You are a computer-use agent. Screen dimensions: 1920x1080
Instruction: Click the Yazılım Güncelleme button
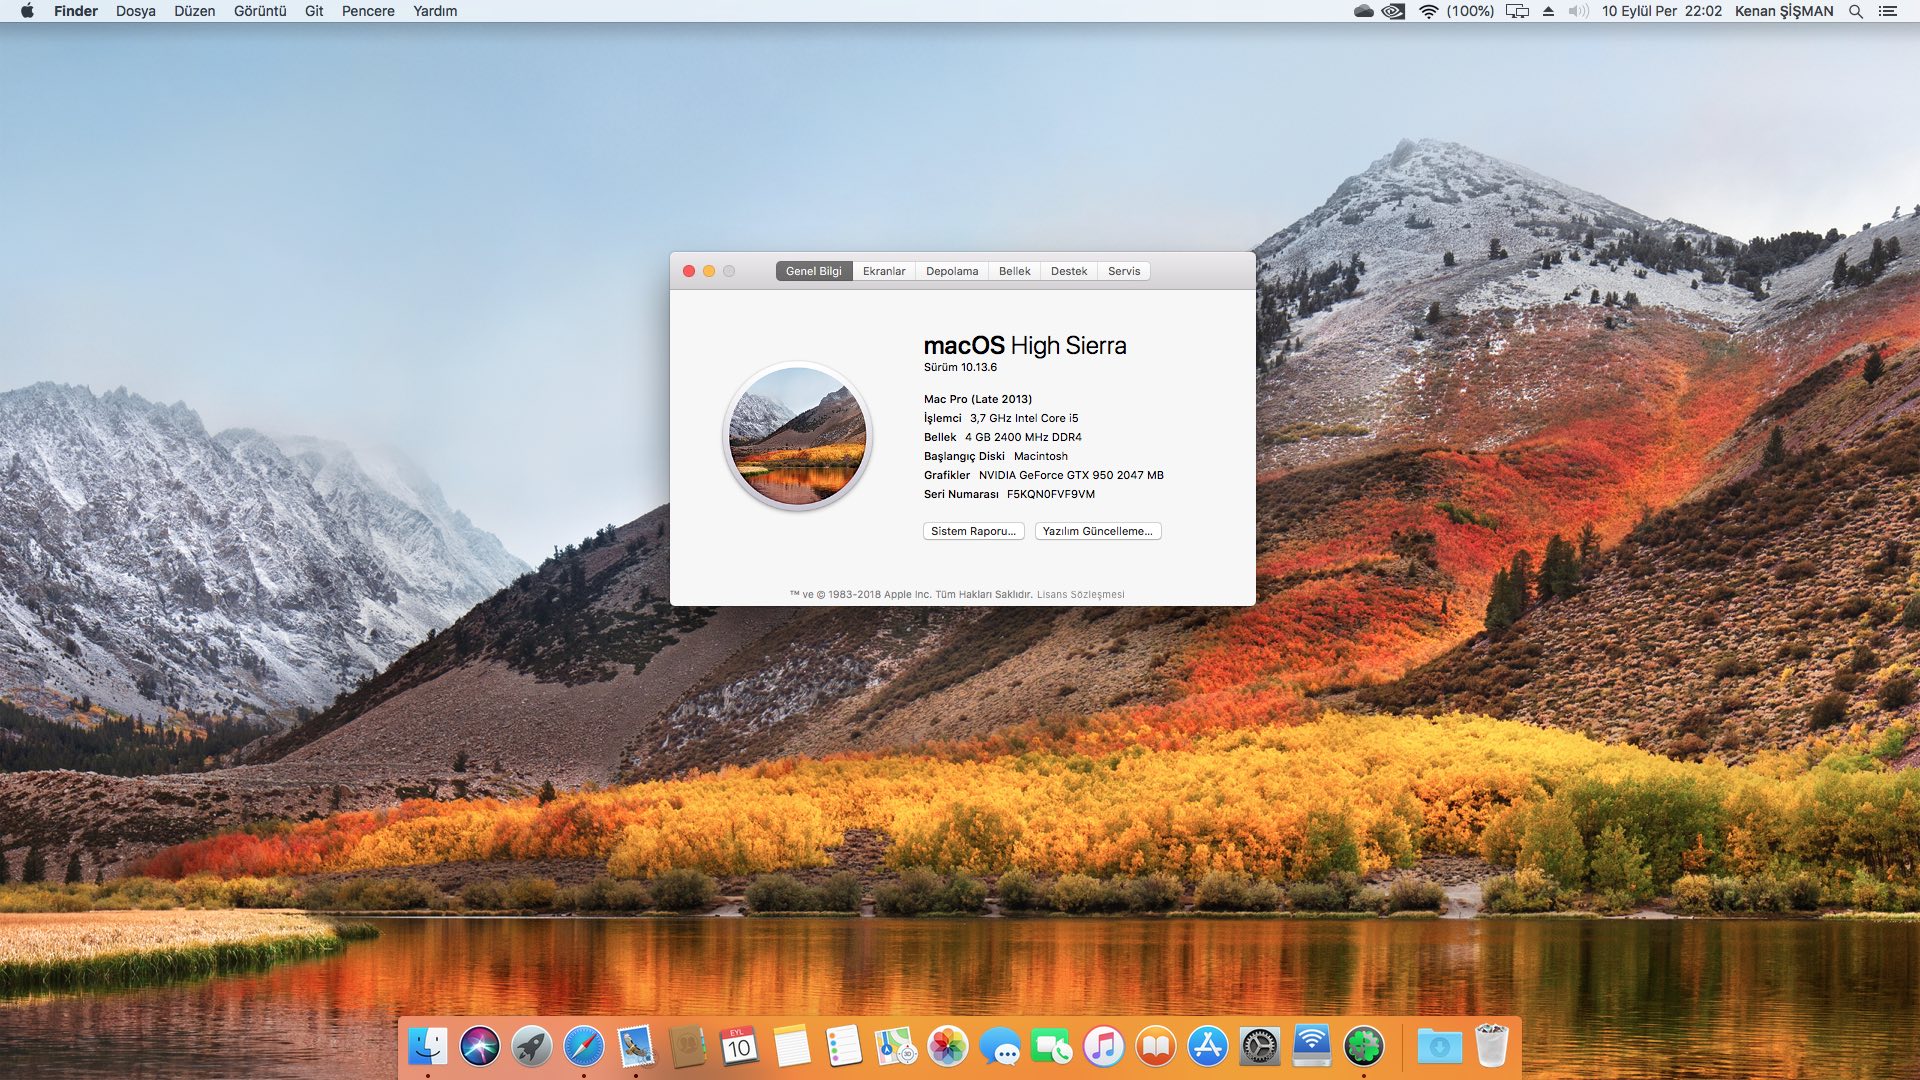(1097, 531)
